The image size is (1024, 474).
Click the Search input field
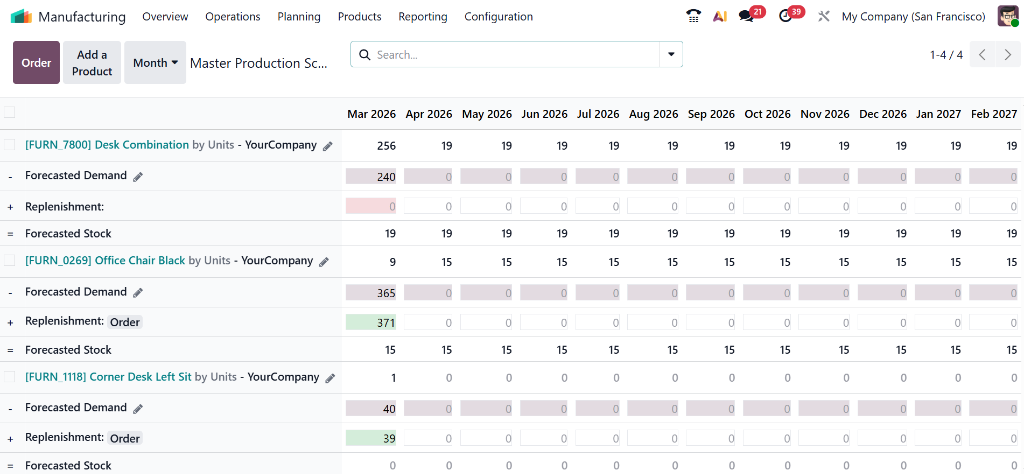click(x=510, y=55)
